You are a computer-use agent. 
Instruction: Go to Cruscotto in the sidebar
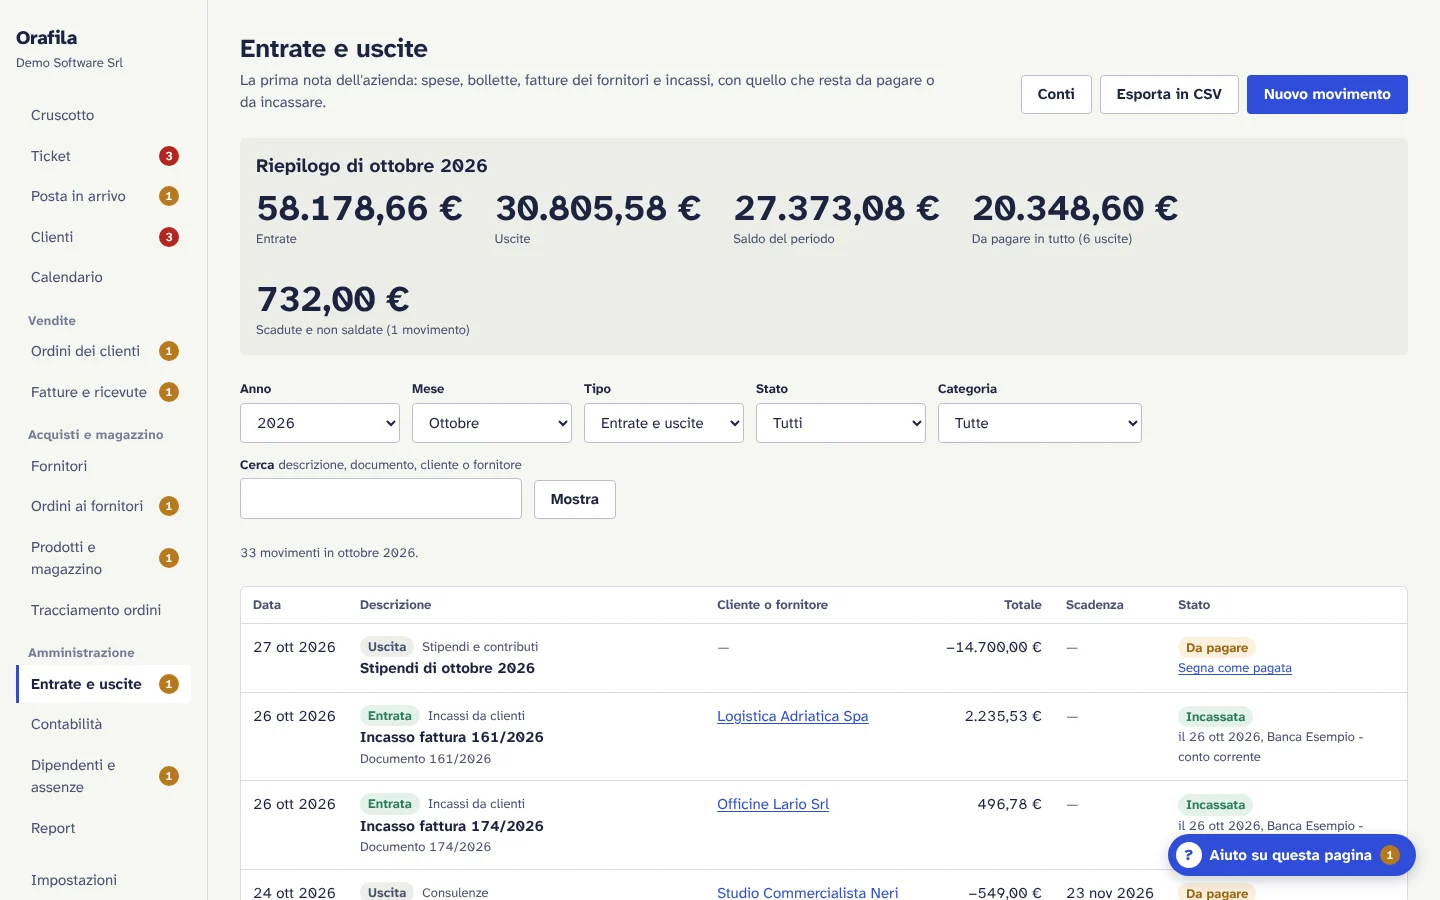pyautogui.click(x=103, y=115)
